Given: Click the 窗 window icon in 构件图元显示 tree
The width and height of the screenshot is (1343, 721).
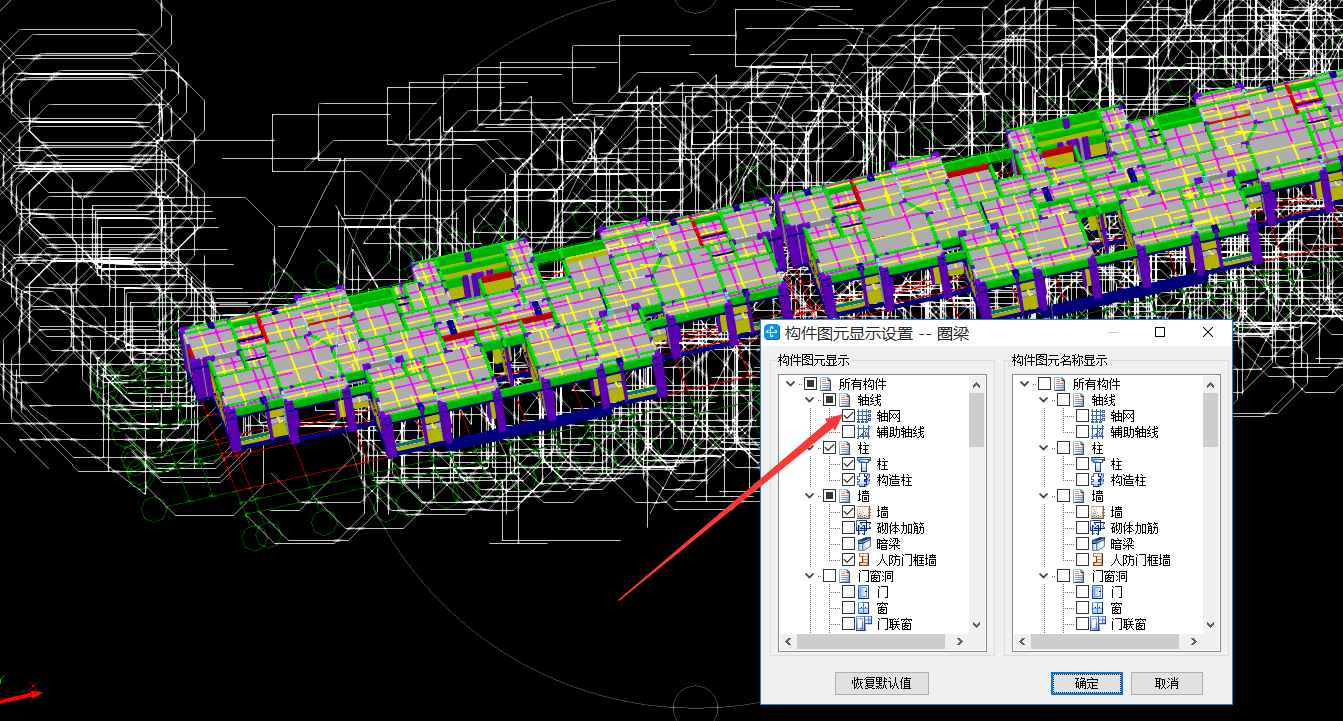Looking at the screenshot, I should pyautogui.click(x=864, y=608).
